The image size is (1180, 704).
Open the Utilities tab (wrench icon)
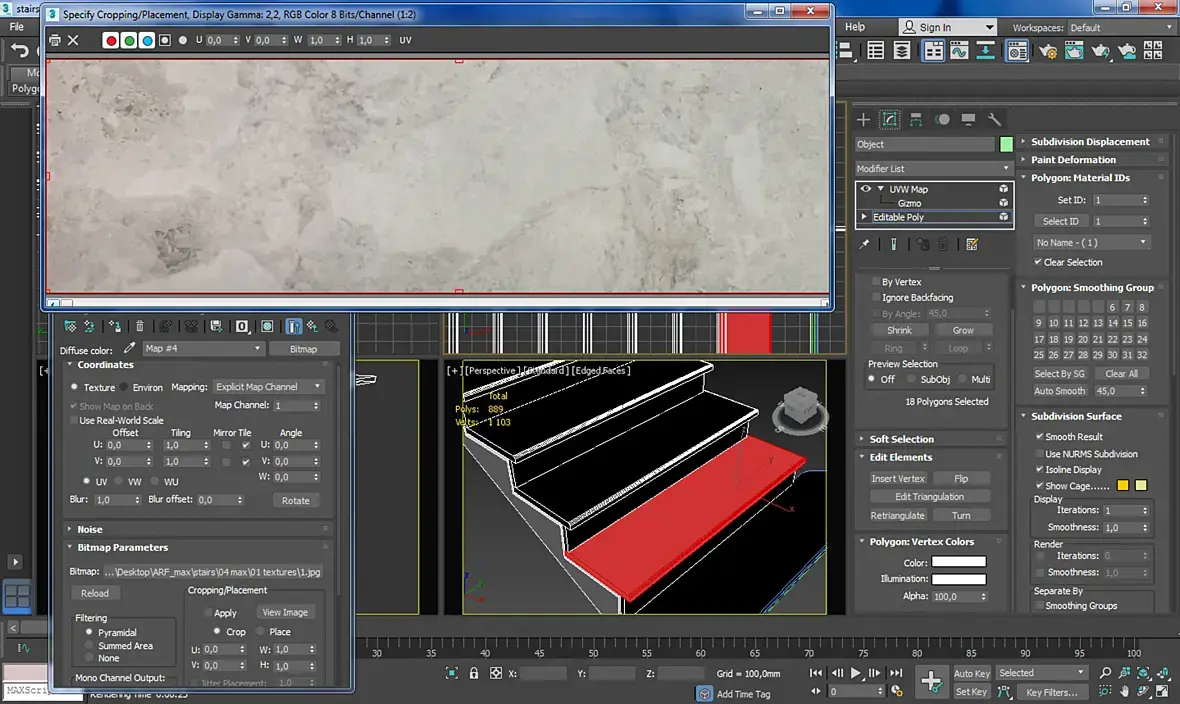coord(994,120)
